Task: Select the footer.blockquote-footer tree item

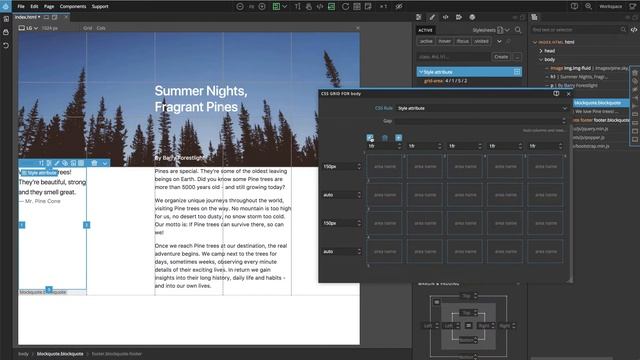Action: [x=602, y=120]
